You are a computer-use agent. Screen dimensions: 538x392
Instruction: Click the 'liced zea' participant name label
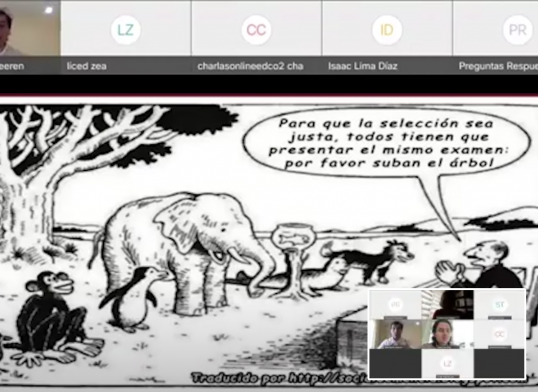click(x=87, y=66)
